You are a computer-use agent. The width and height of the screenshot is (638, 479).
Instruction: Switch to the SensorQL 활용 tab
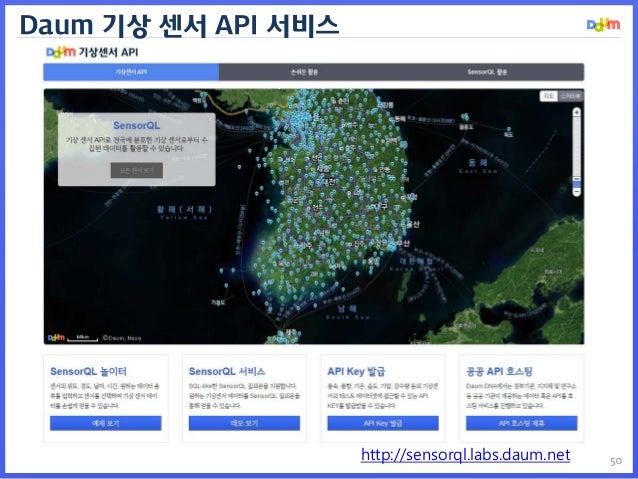point(487,72)
